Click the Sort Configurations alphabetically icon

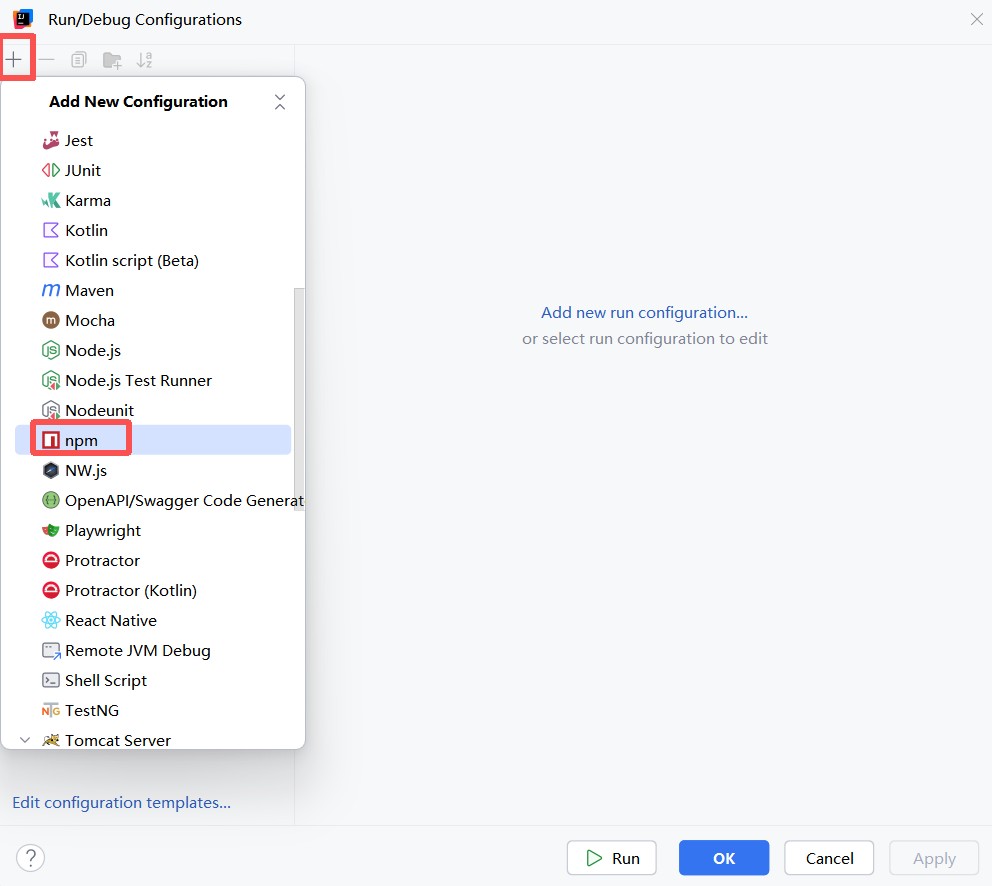click(144, 60)
